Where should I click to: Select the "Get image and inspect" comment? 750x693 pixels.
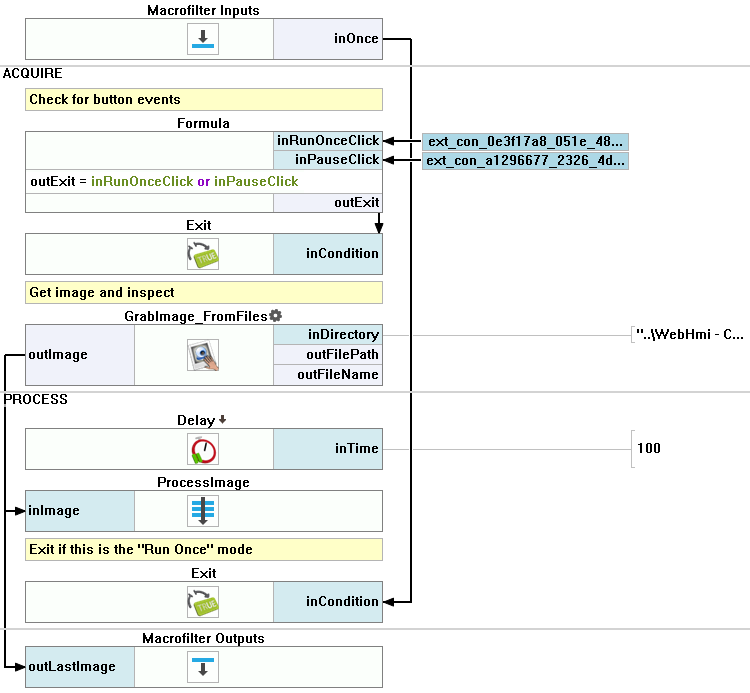pyautogui.click(x=204, y=292)
